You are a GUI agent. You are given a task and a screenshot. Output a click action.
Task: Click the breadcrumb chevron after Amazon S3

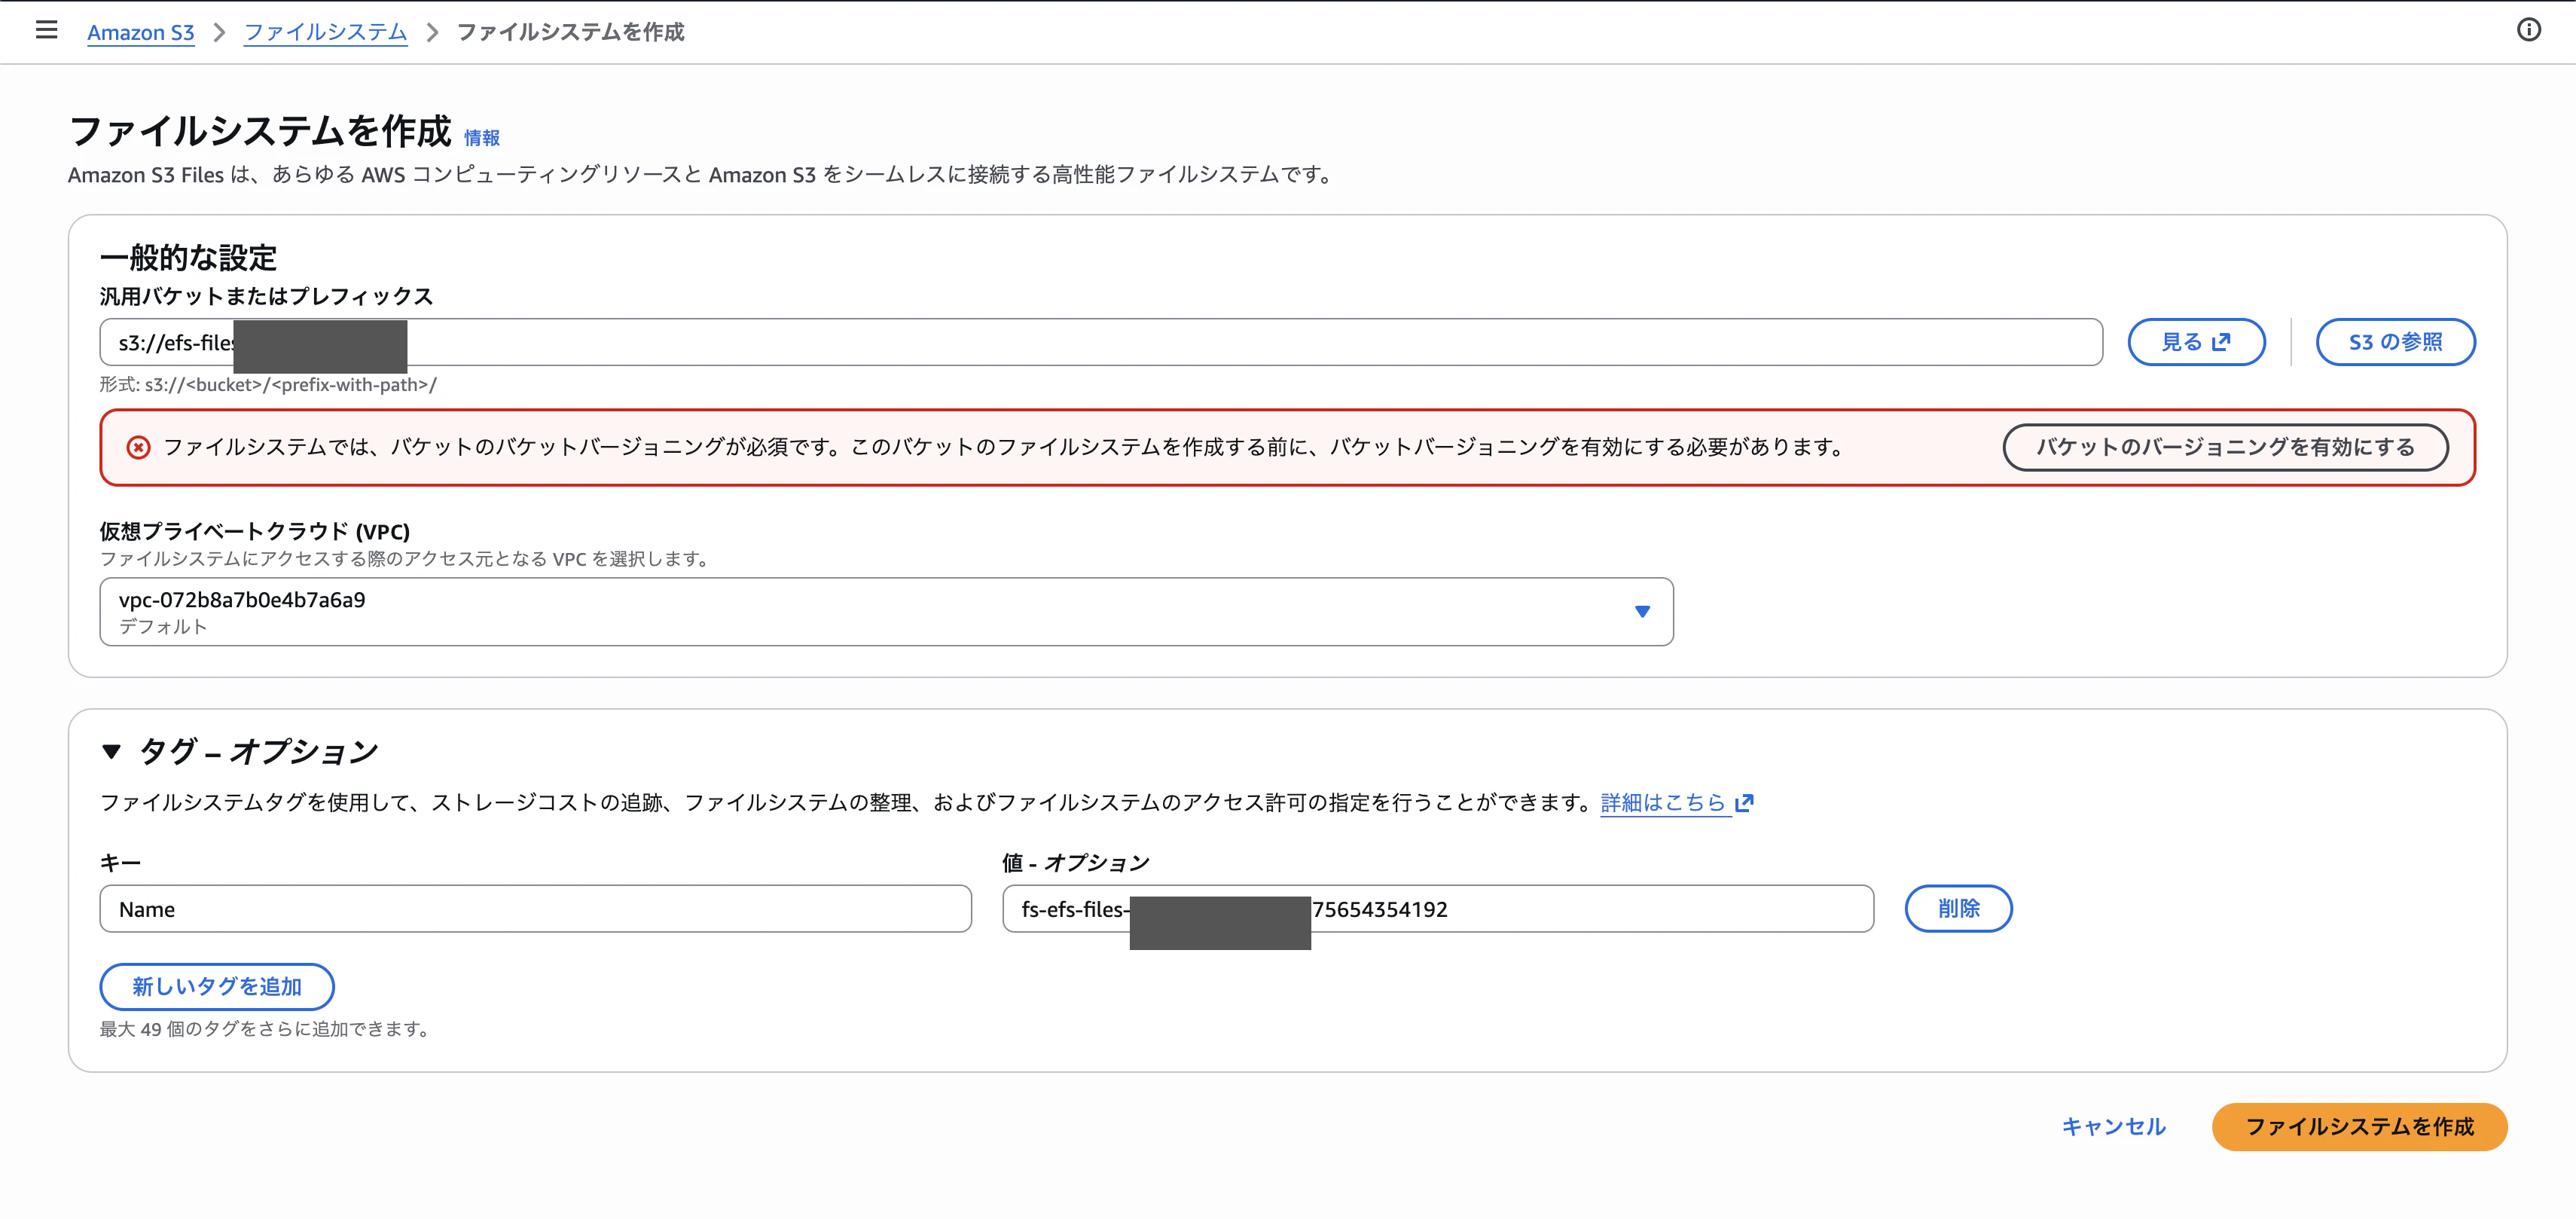pyautogui.click(x=219, y=32)
